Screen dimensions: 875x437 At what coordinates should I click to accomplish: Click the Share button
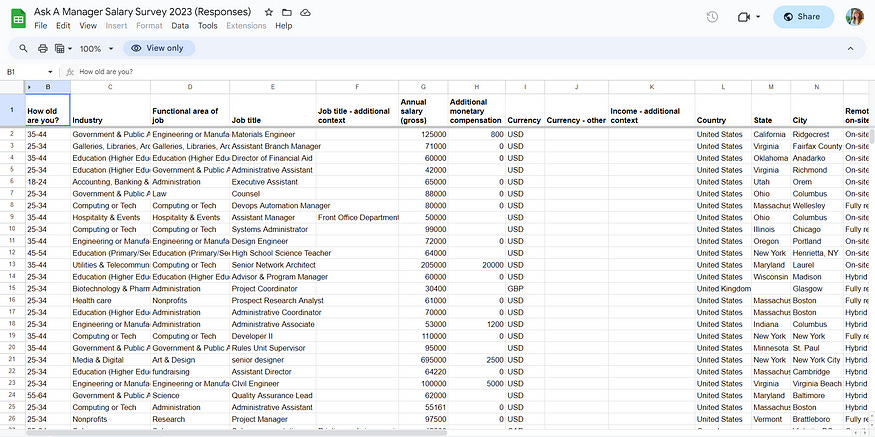pyautogui.click(x=803, y=17)
